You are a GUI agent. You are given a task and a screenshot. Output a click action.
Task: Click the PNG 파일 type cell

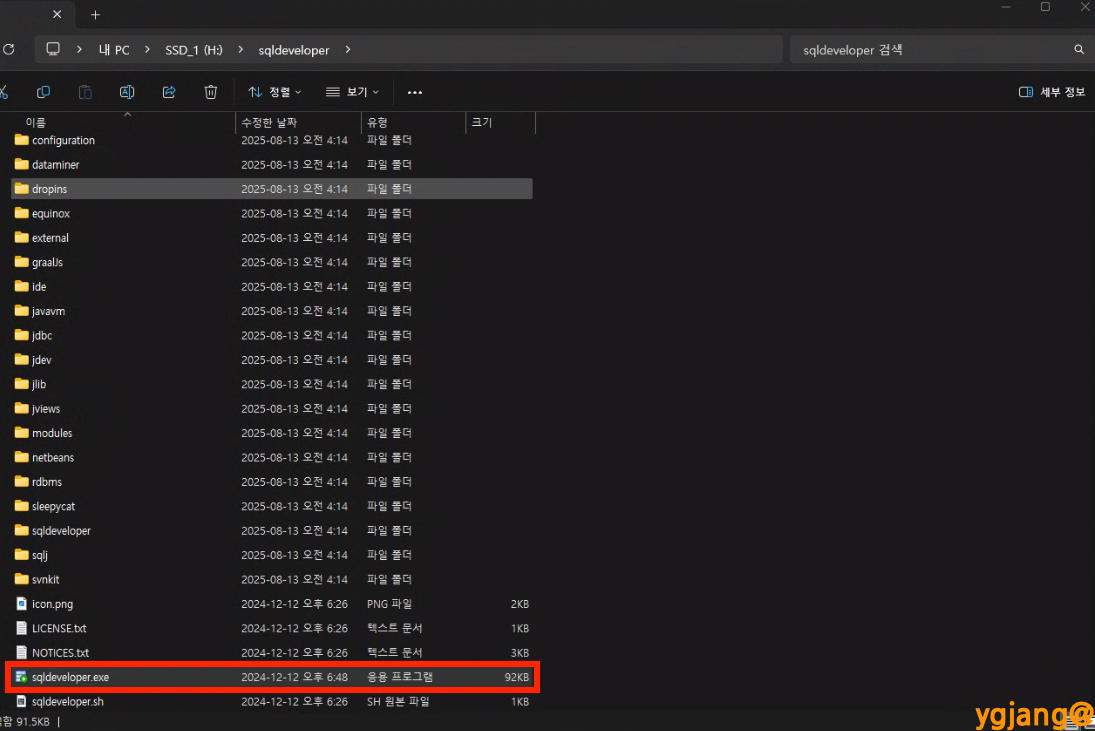coord(390,604)
